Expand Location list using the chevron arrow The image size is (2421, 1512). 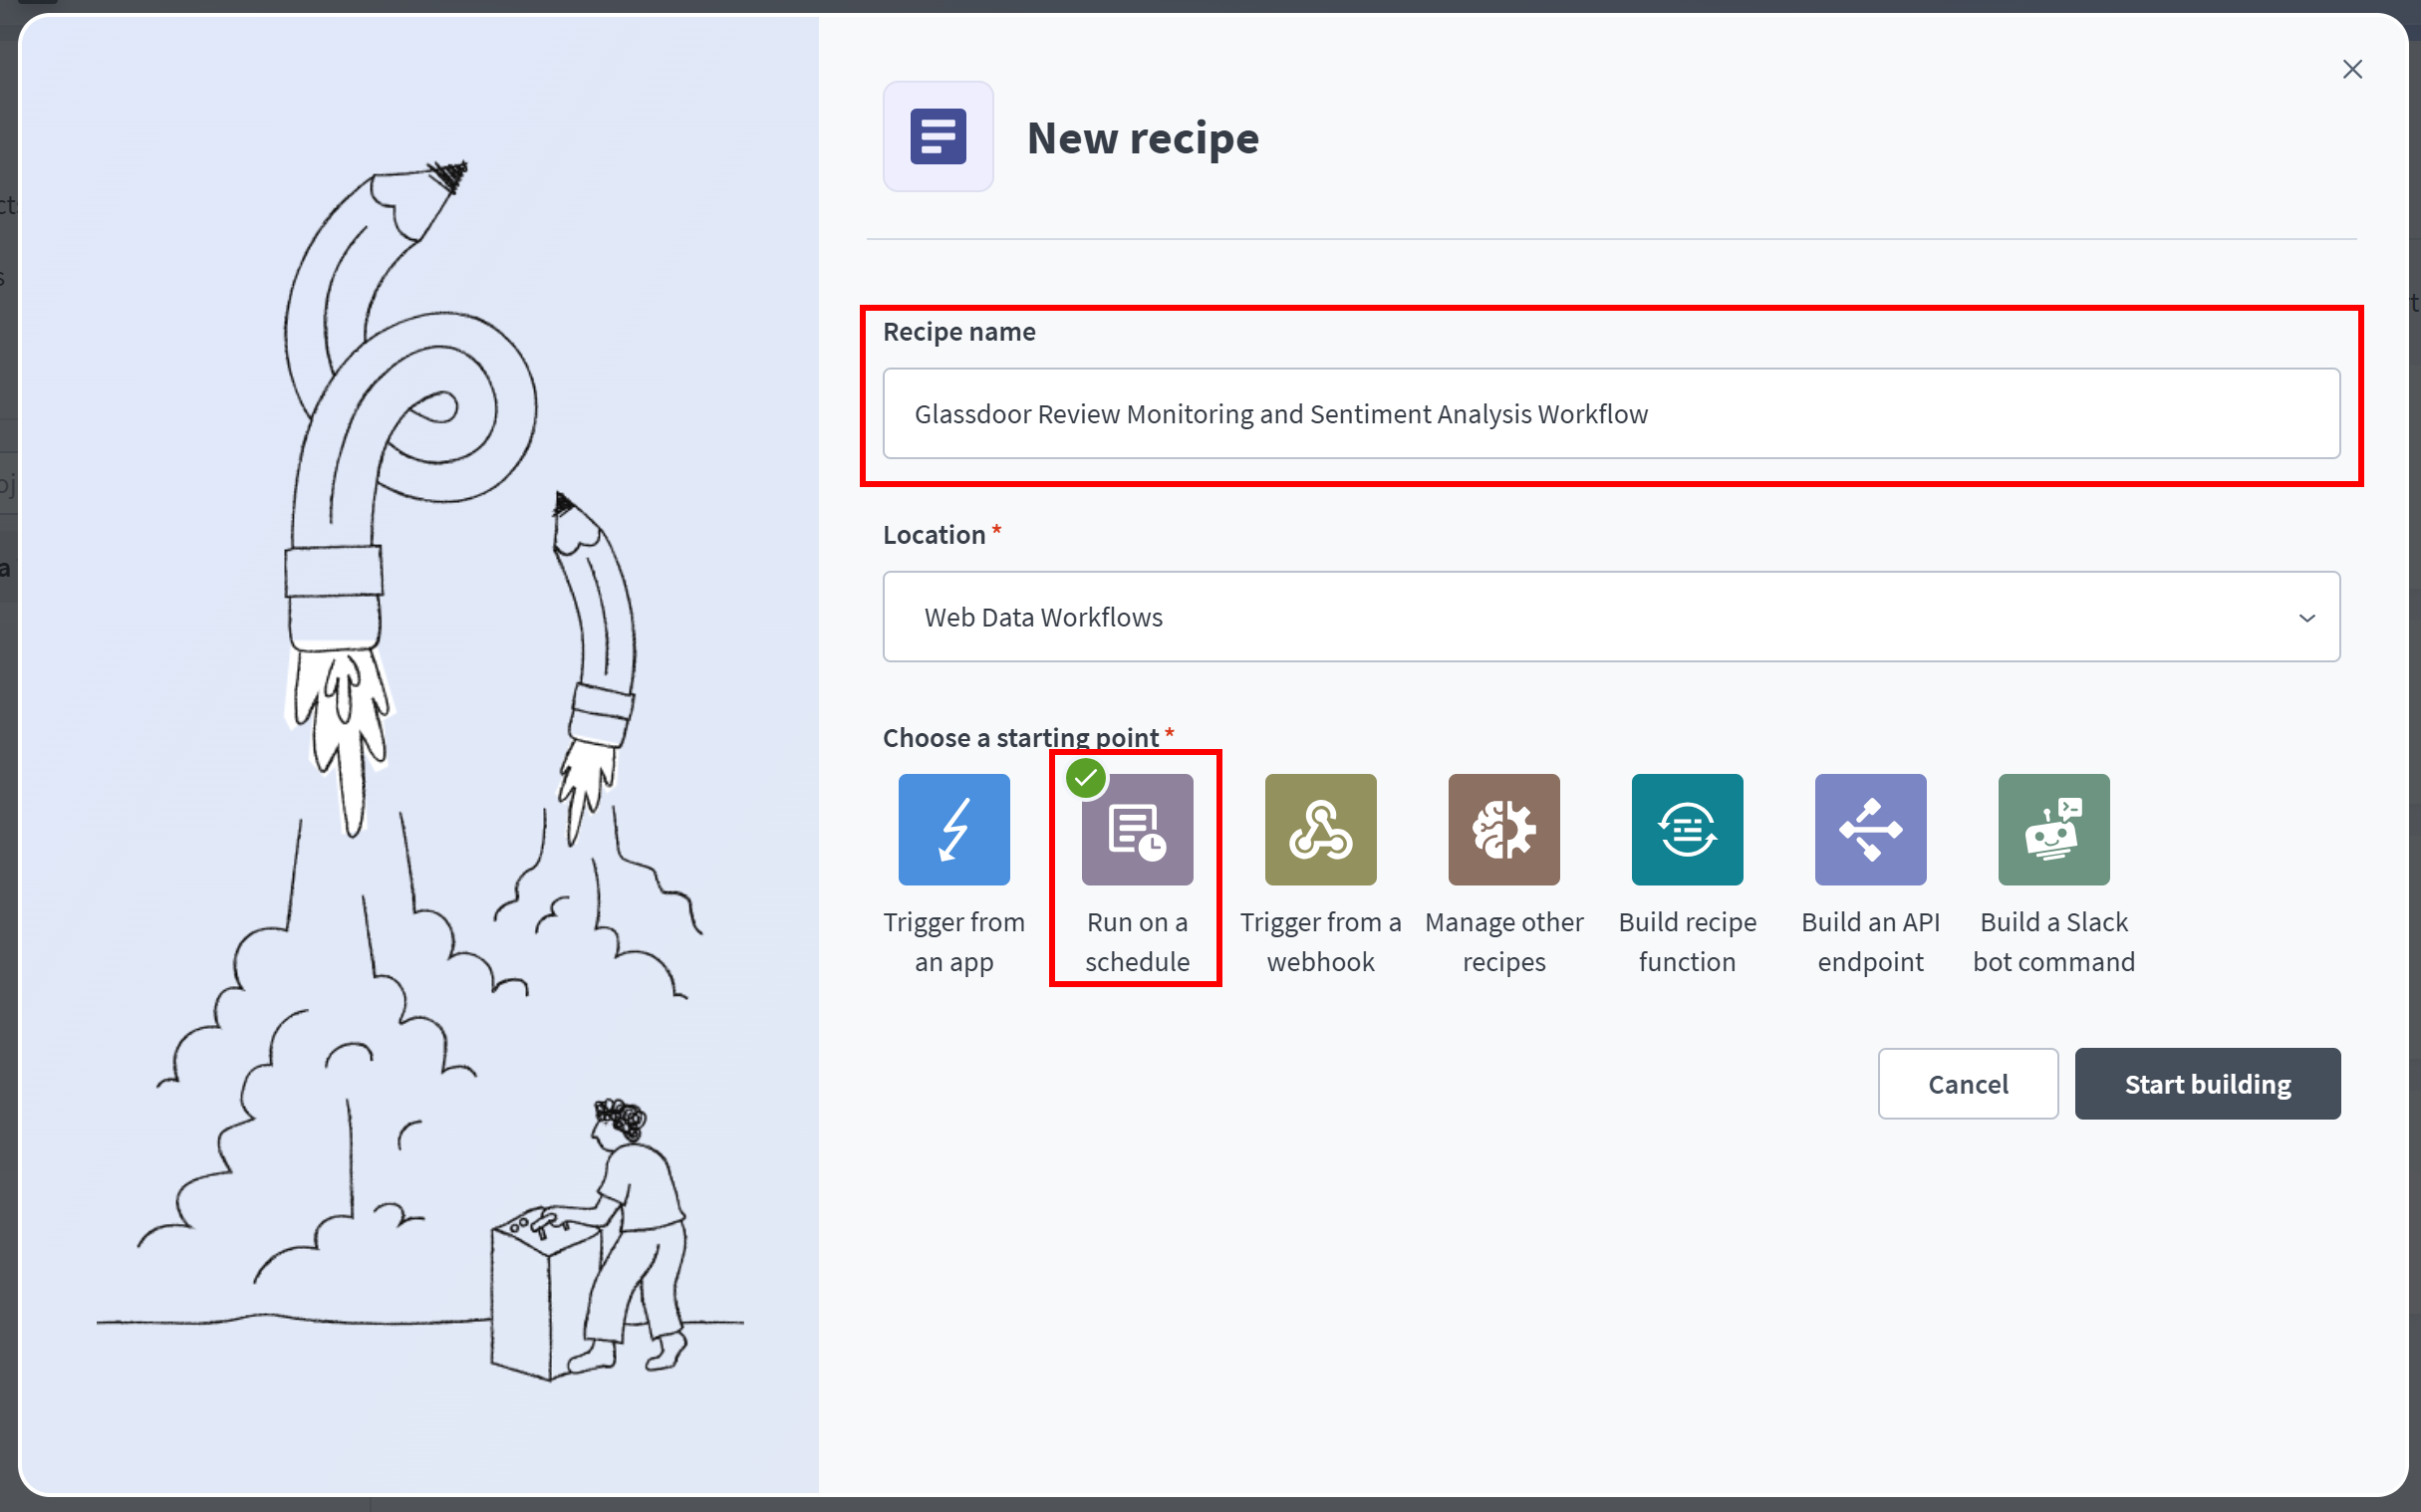click(x=2306, y=617)
